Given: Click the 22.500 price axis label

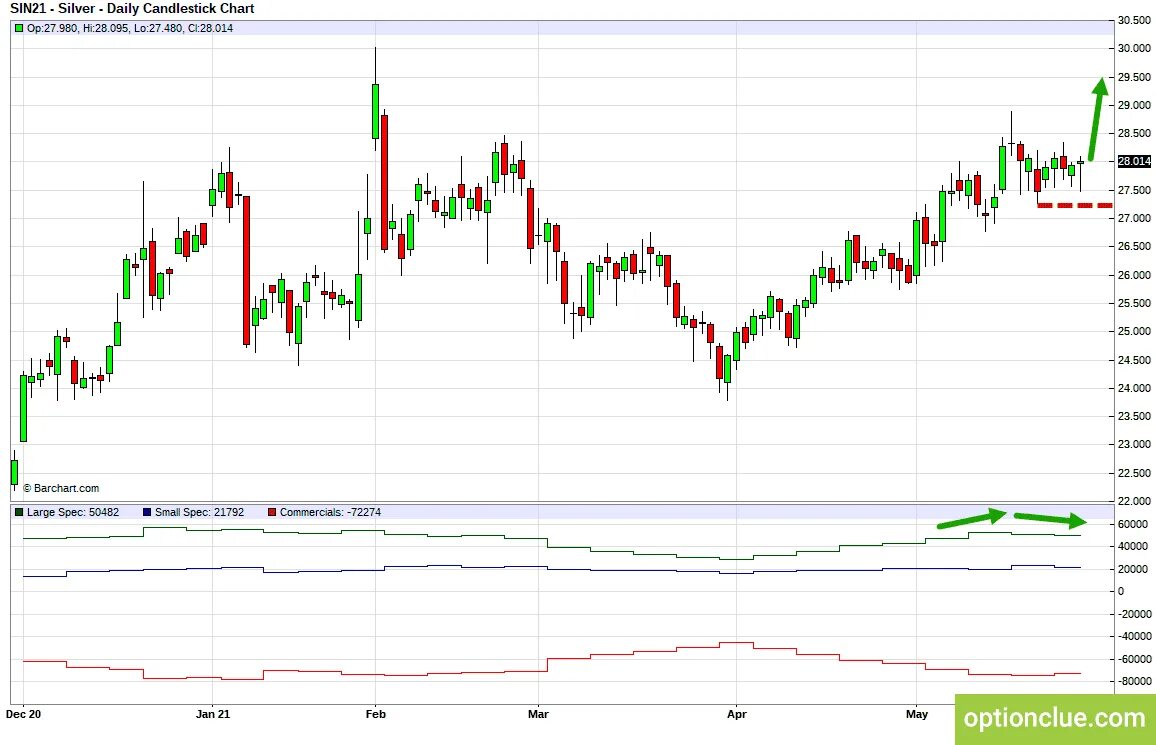Looking at the screenshot, I should pos(1134,473).
